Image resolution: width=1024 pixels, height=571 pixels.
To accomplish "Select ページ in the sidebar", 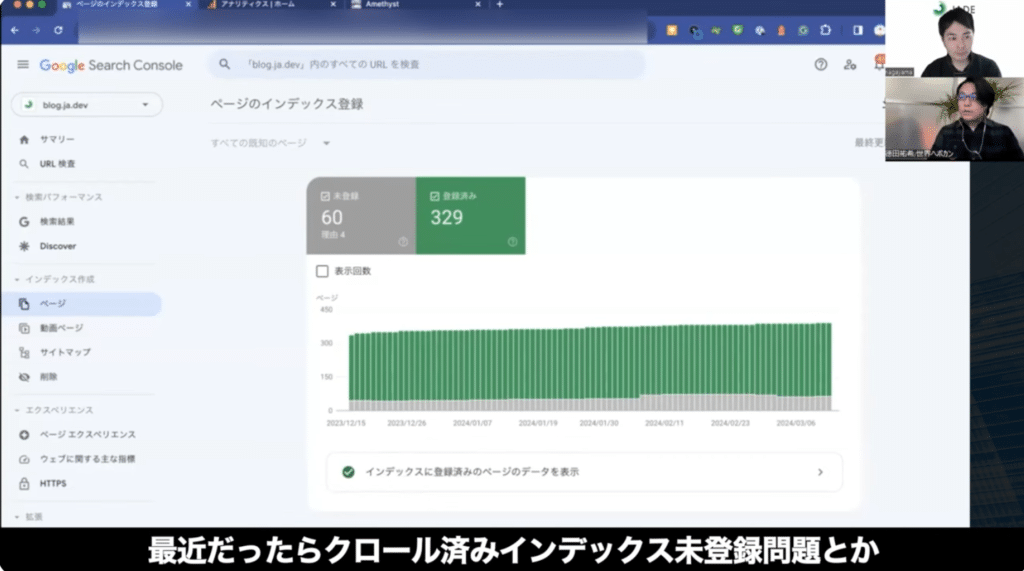I will [82, 304].
